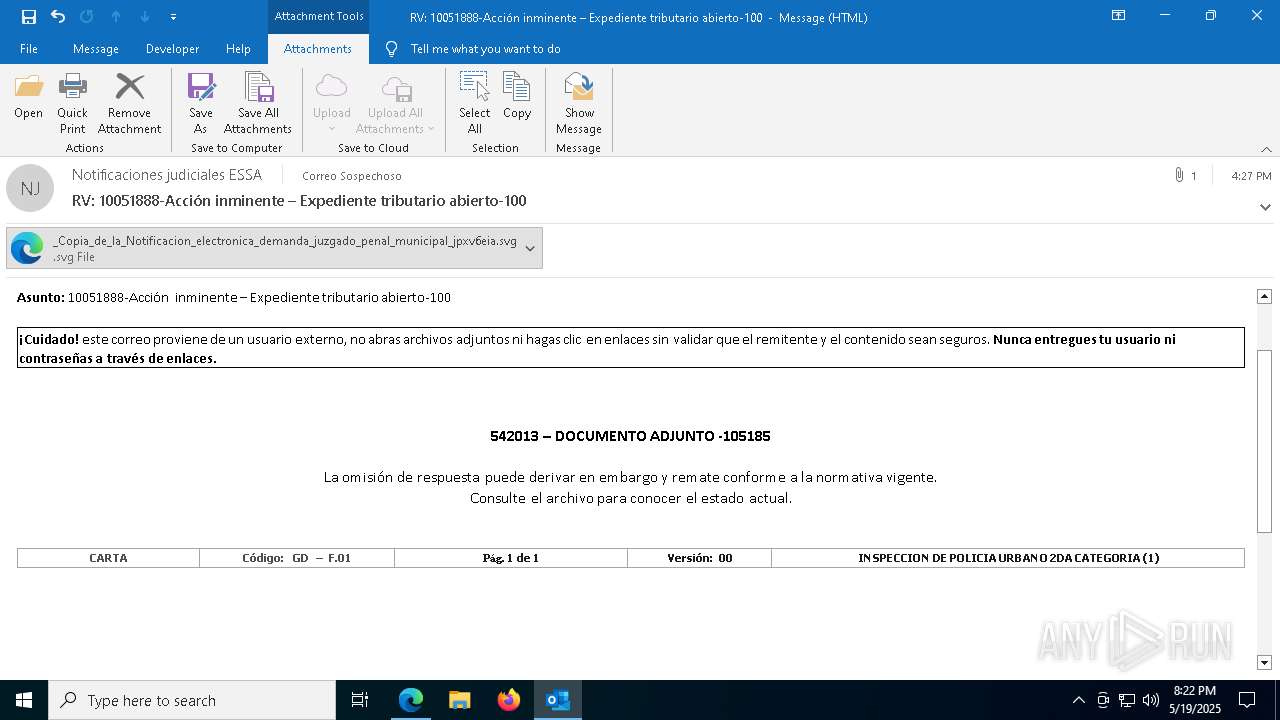This screenshot has width=1280, height=720.
Task: Open Ribbon Display Options in the title bar
Action: [1118, 16]
